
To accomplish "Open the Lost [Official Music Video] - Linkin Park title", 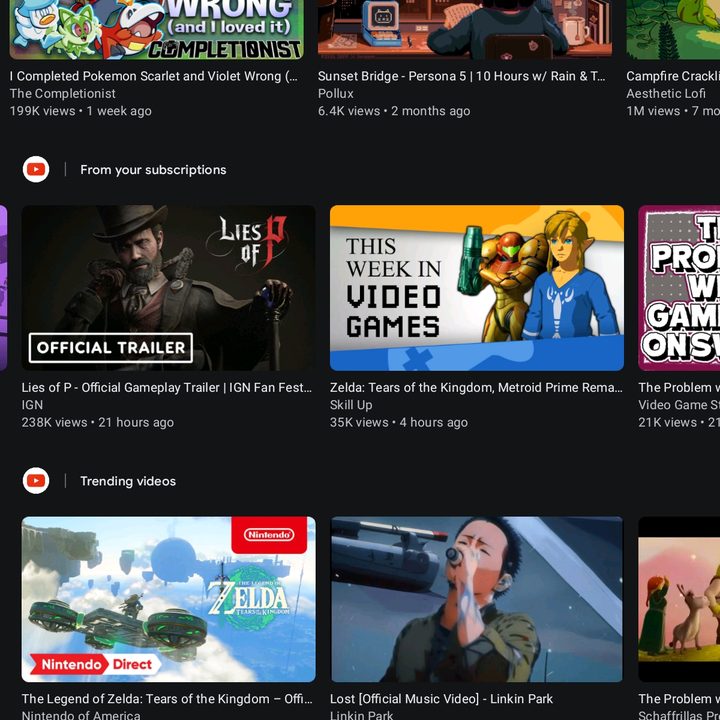I will (441, 699).
